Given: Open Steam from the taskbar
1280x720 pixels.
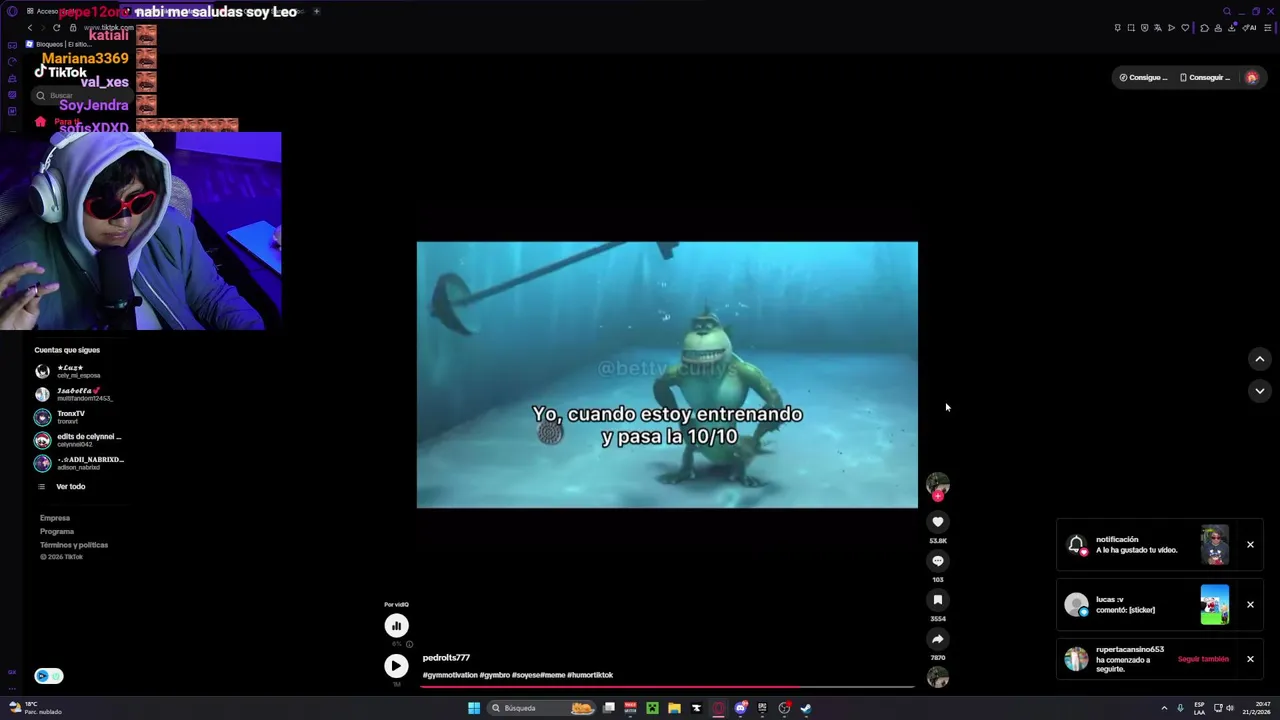Looking at the screenshot, I should click(806, 708).
